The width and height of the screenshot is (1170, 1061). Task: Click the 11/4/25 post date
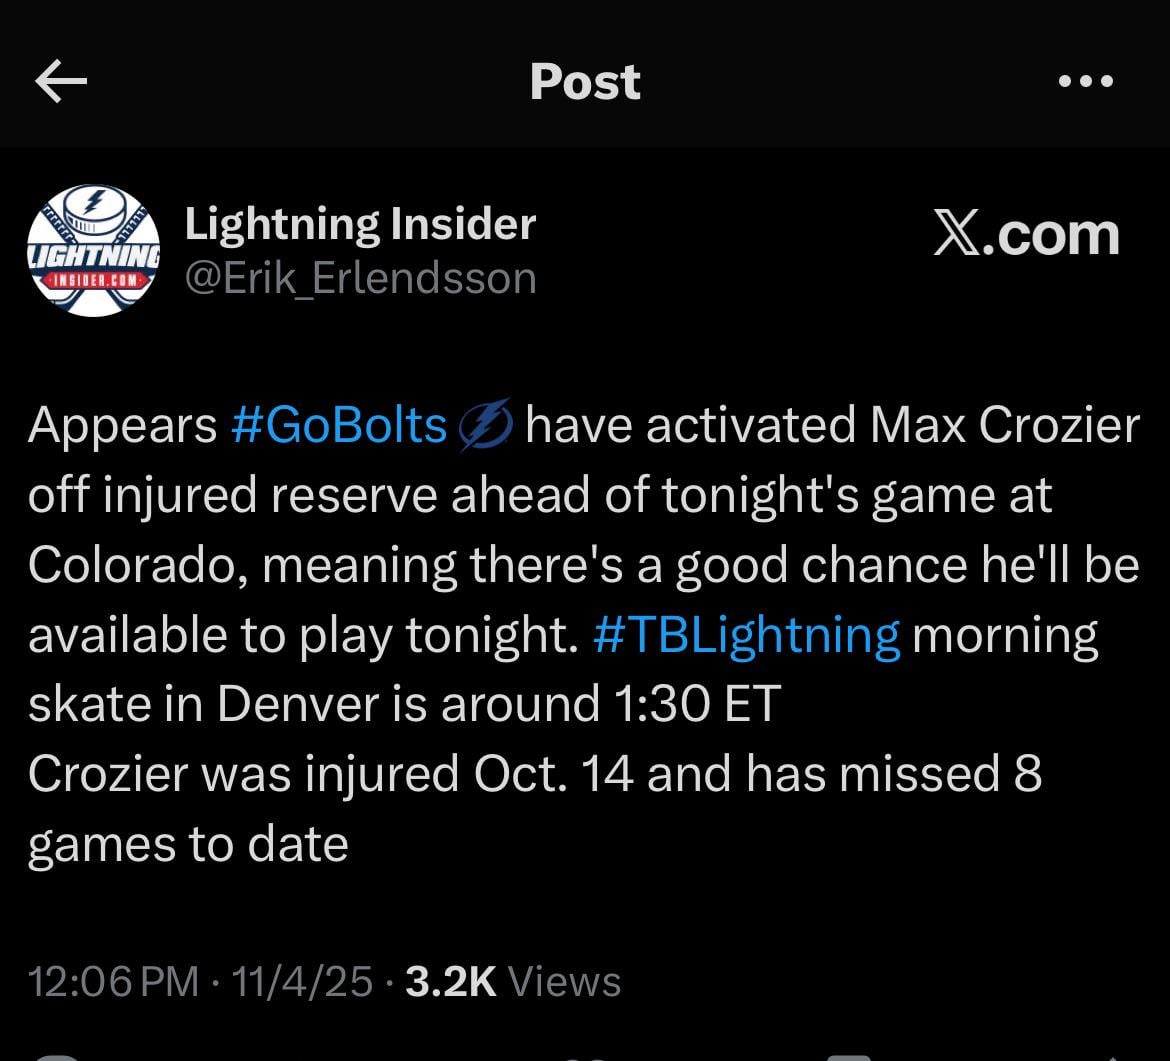(302, 981)
